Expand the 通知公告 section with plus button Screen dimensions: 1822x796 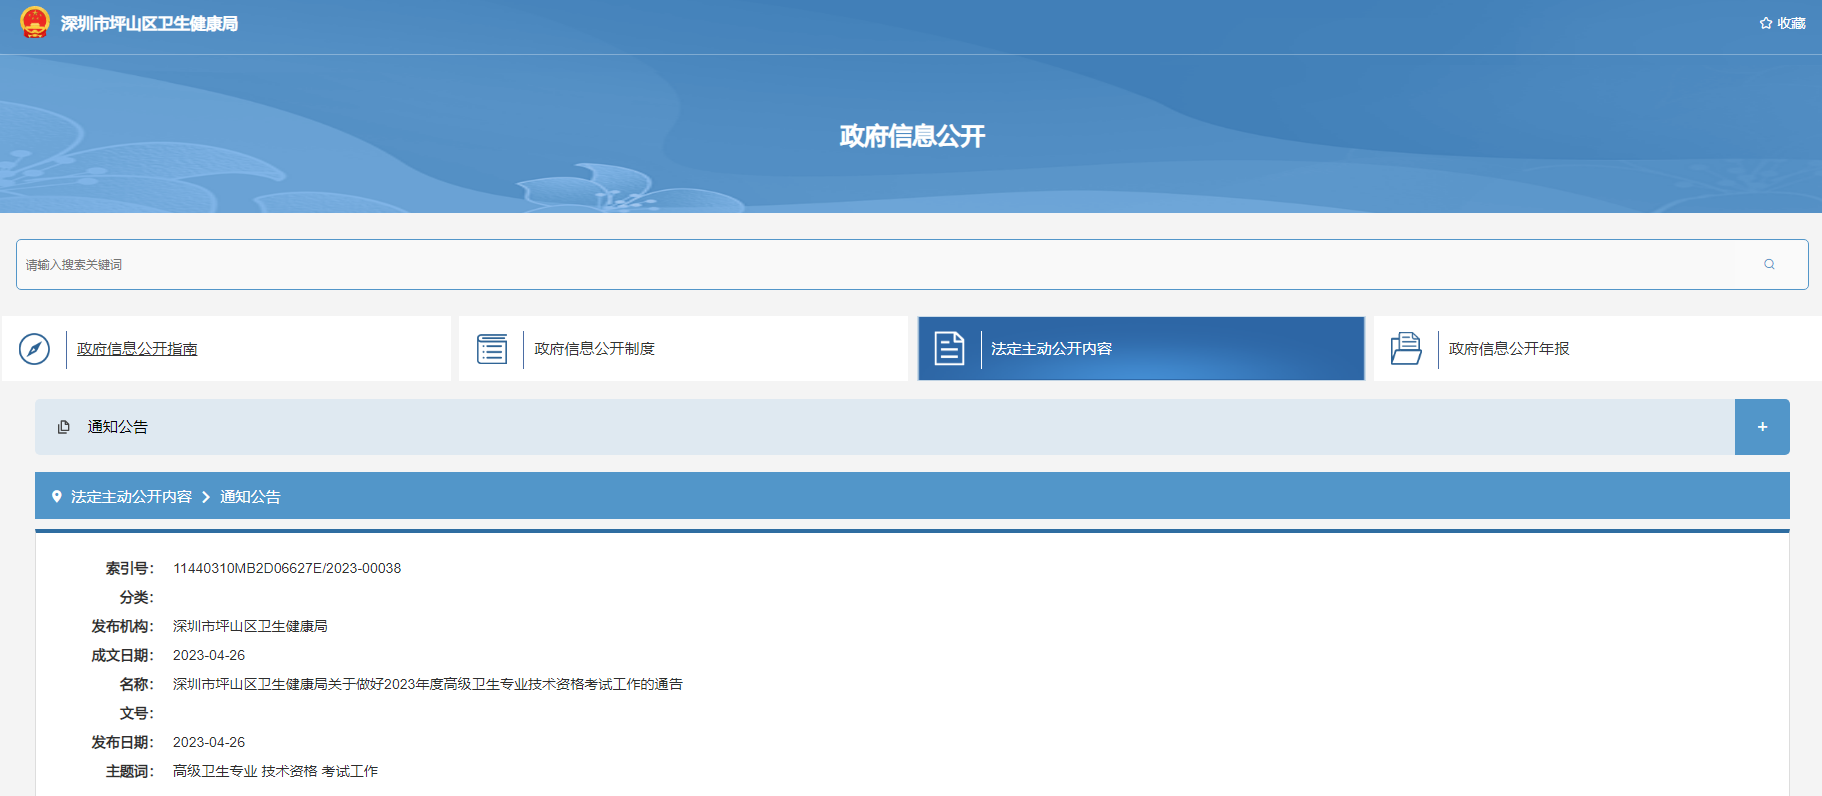tap(1762, 427)
